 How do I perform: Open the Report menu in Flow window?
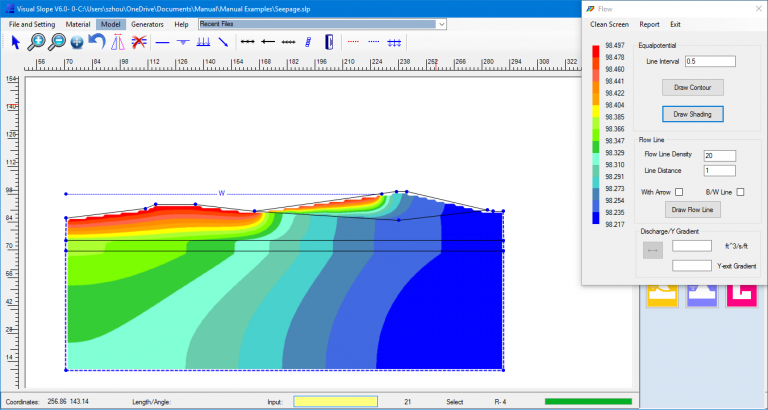tap(649, 24)
